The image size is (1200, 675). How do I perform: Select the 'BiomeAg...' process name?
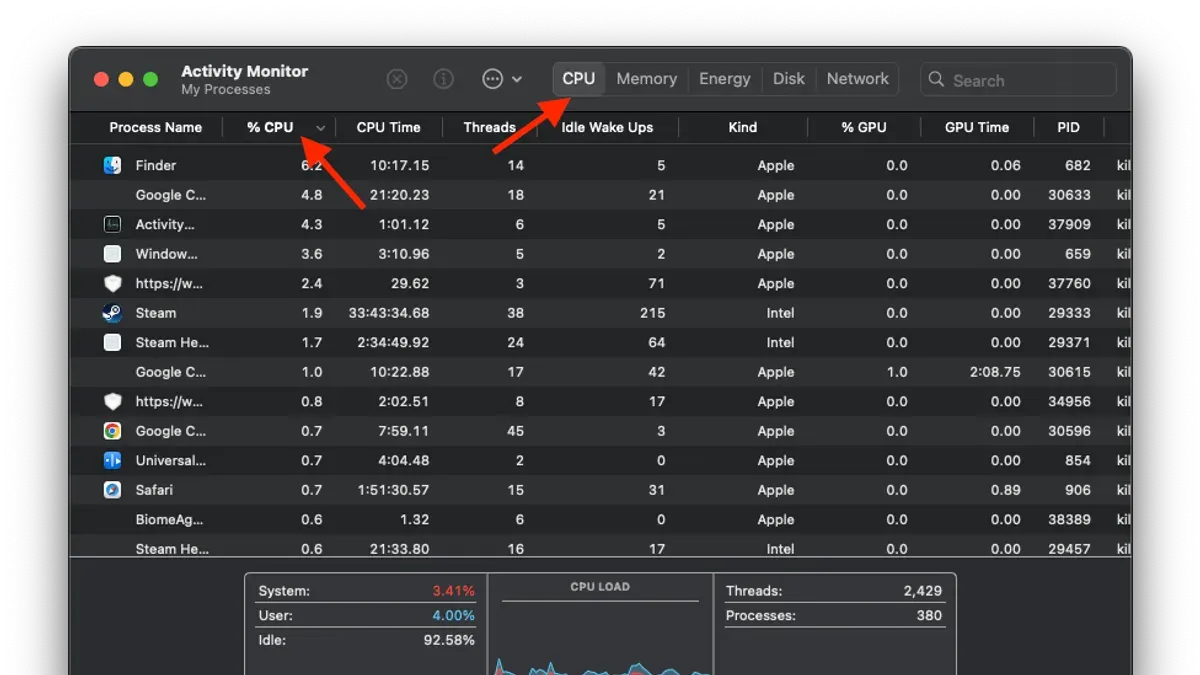[x=169, y=519]
